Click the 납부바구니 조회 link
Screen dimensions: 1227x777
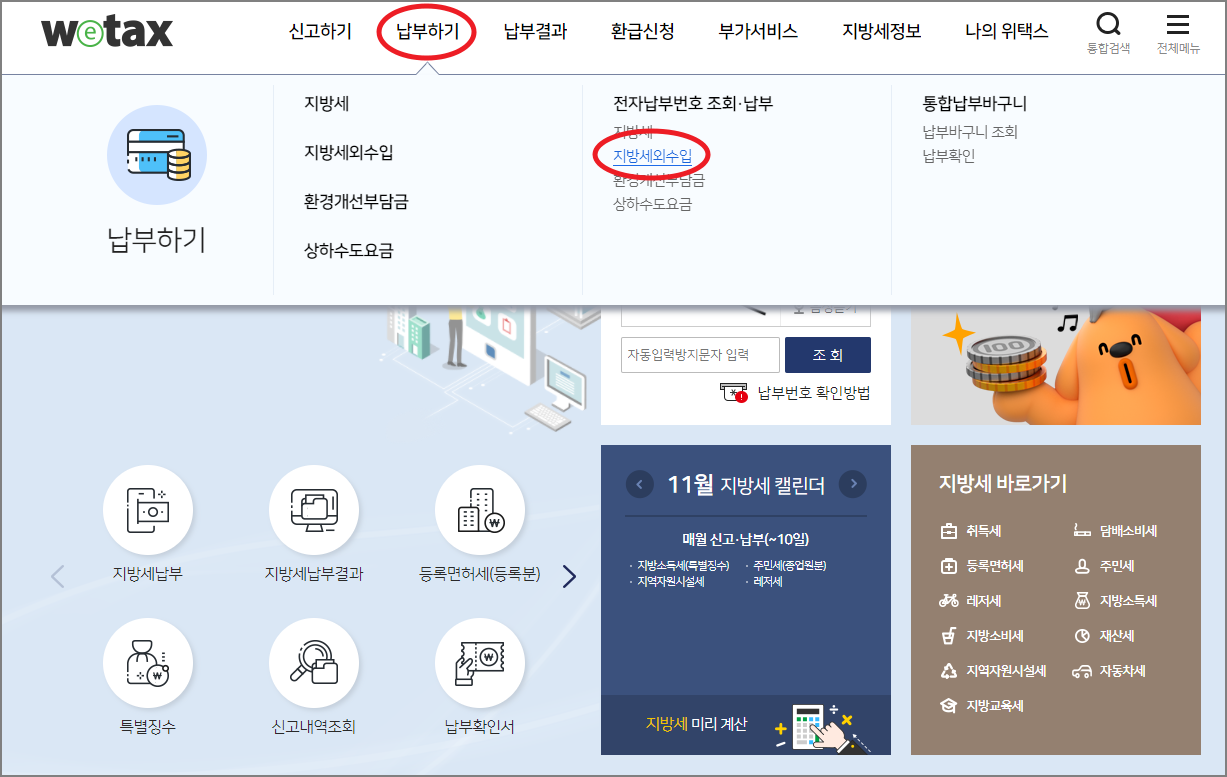[970, 132]
